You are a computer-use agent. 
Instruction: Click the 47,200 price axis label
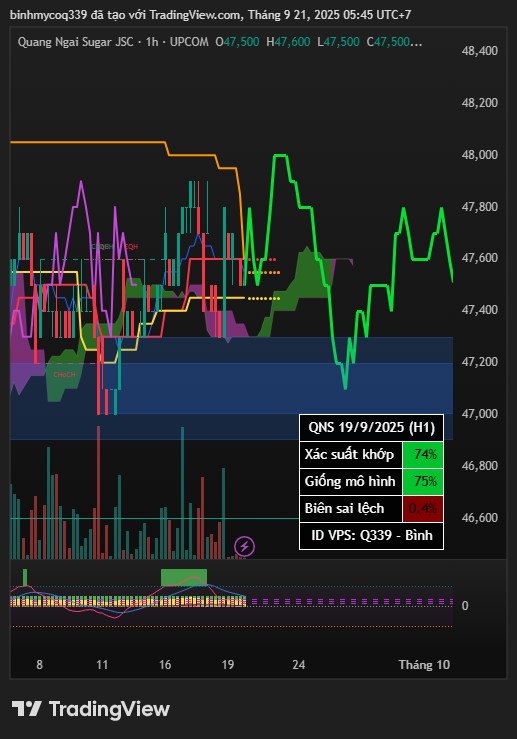coord(479,361)
